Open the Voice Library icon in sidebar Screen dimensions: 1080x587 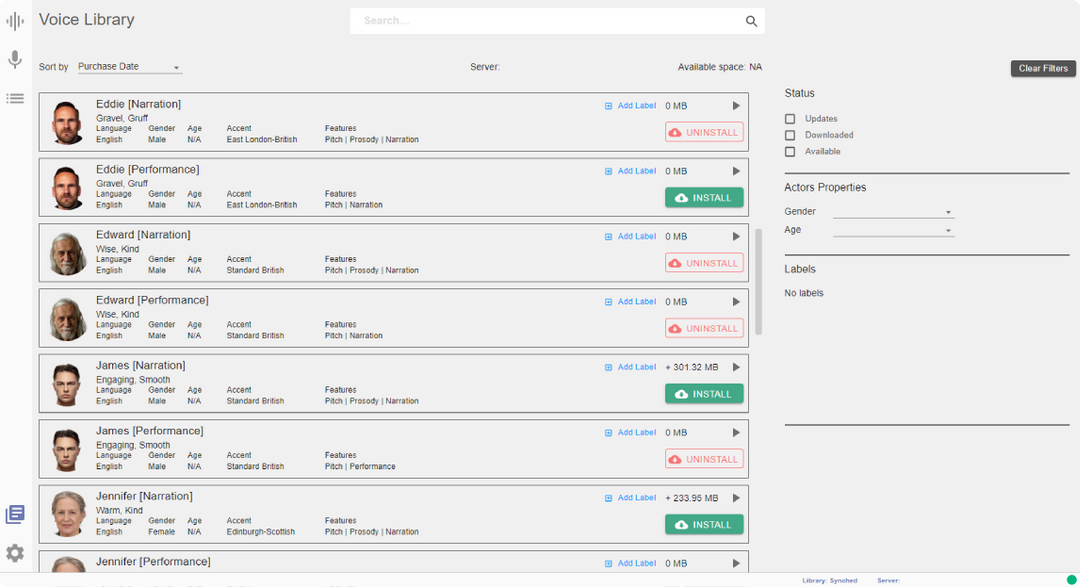pyautogui.click(x=15, y=514)
